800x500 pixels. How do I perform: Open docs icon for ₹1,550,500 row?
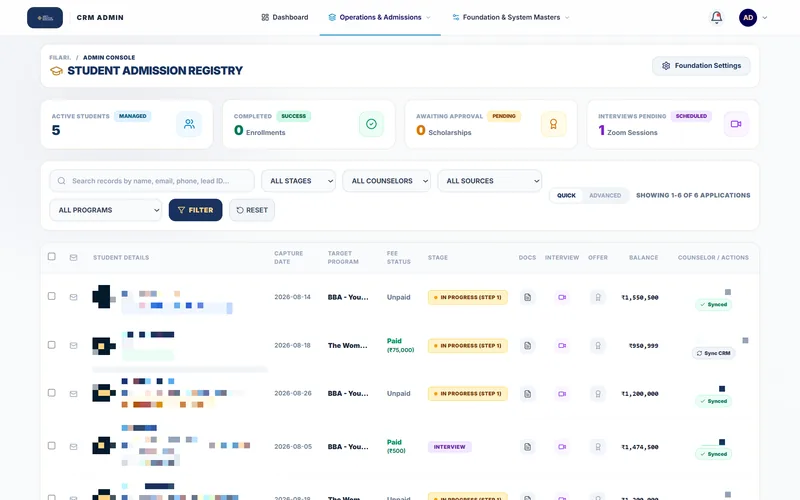coord(528,297)
